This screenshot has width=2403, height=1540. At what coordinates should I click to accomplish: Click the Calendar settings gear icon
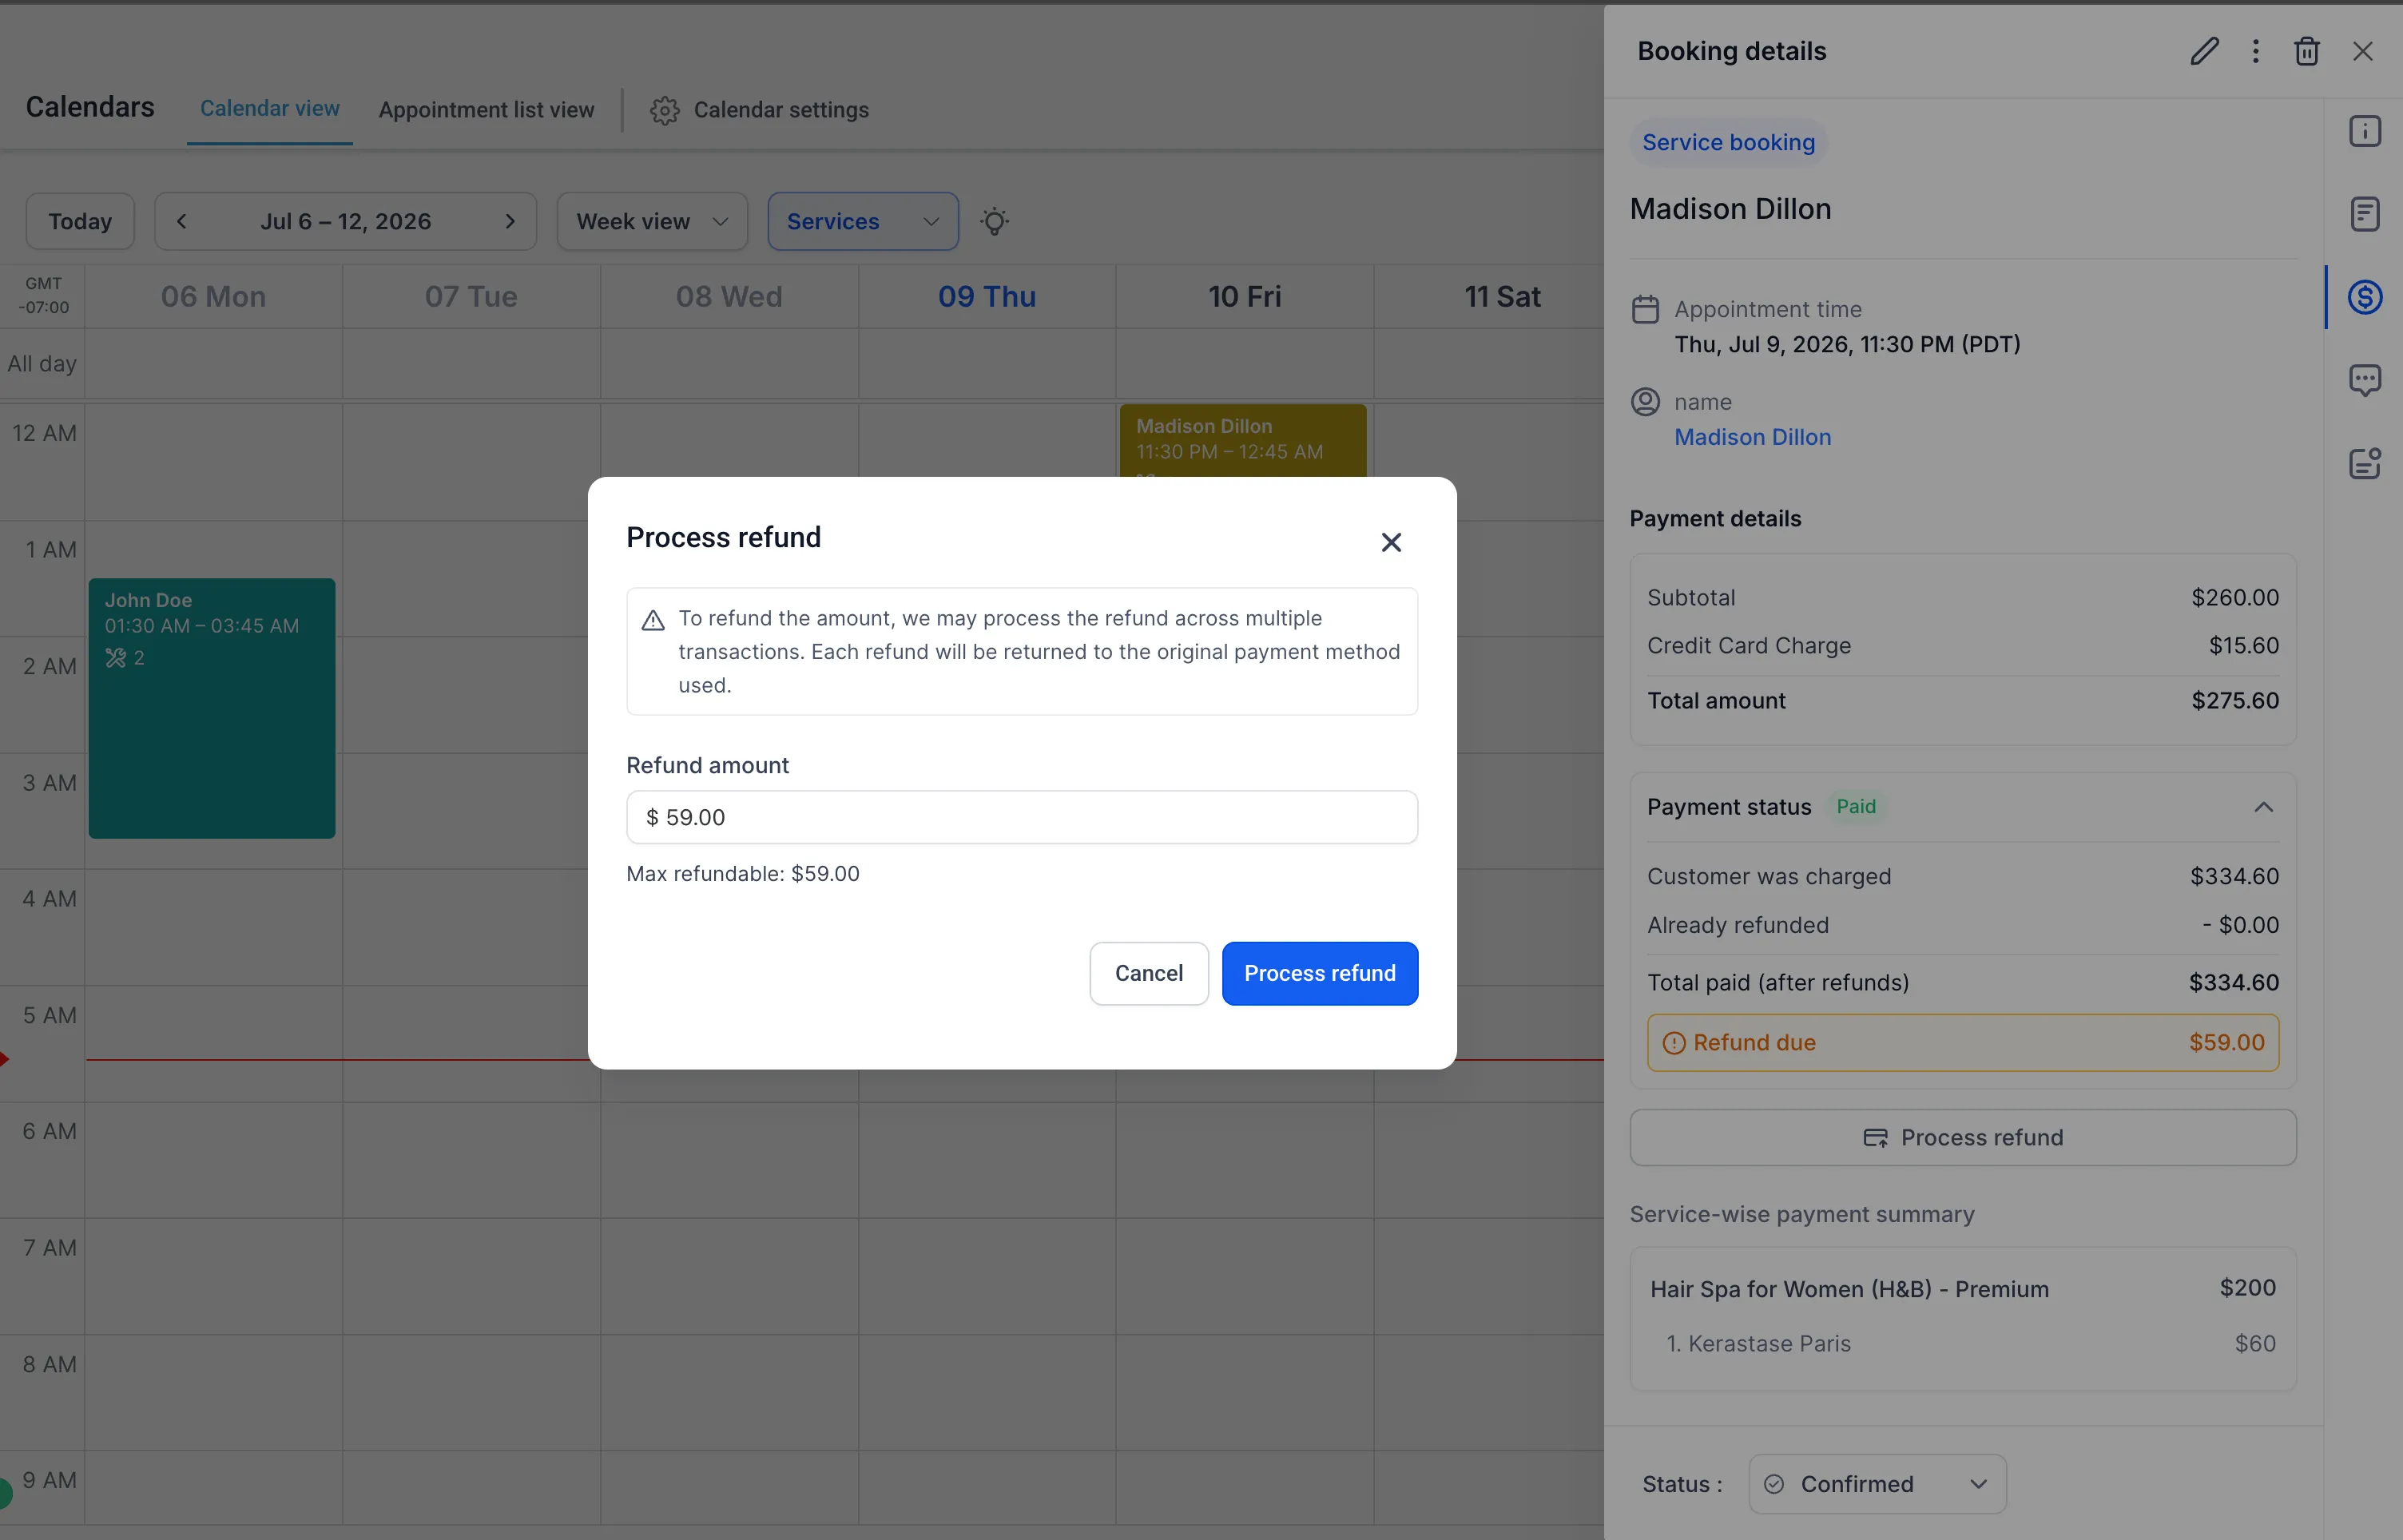pos(664,110)
